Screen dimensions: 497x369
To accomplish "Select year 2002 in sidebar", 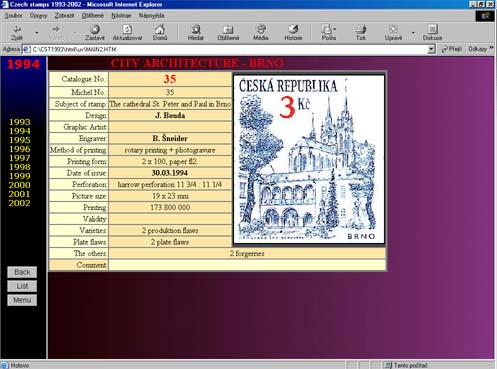I will (20, 203).
